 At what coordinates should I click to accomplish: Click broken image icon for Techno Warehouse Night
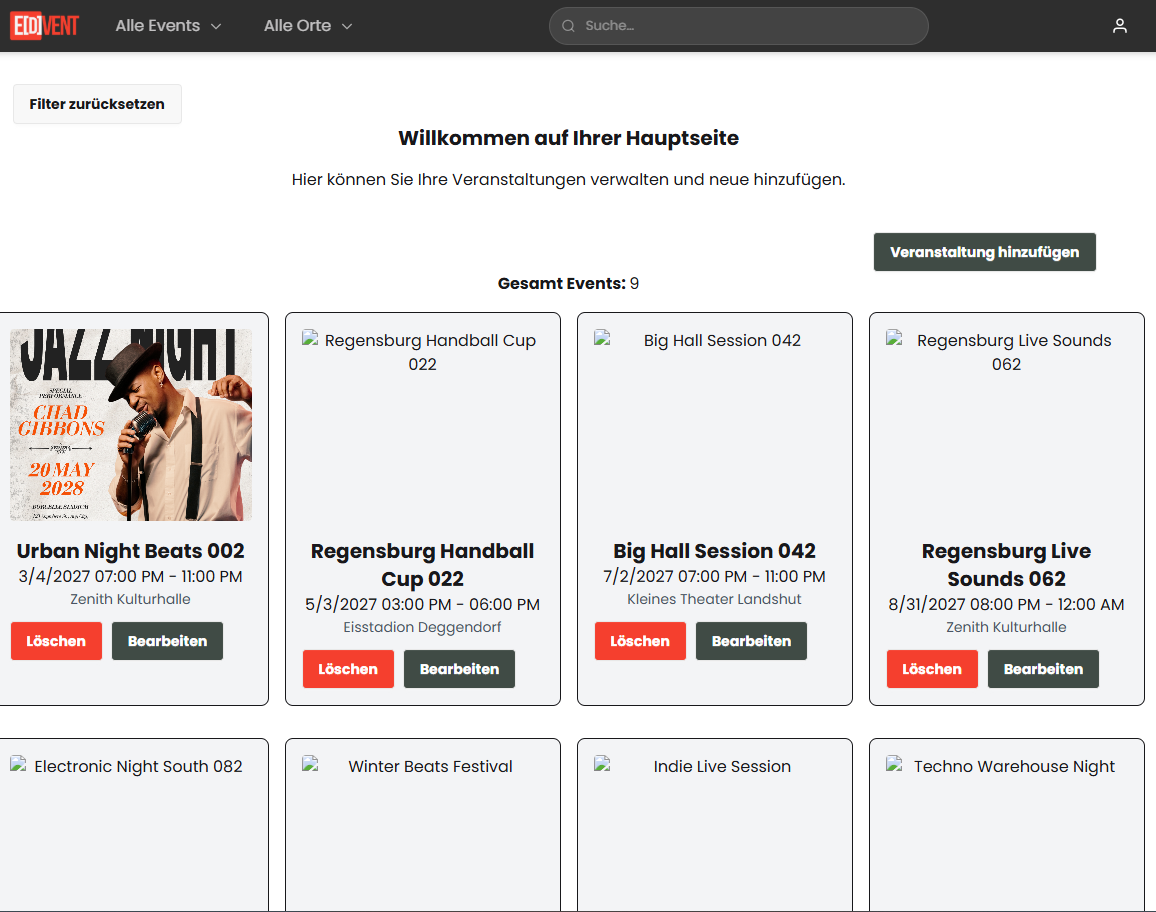[x=894, y=765]
